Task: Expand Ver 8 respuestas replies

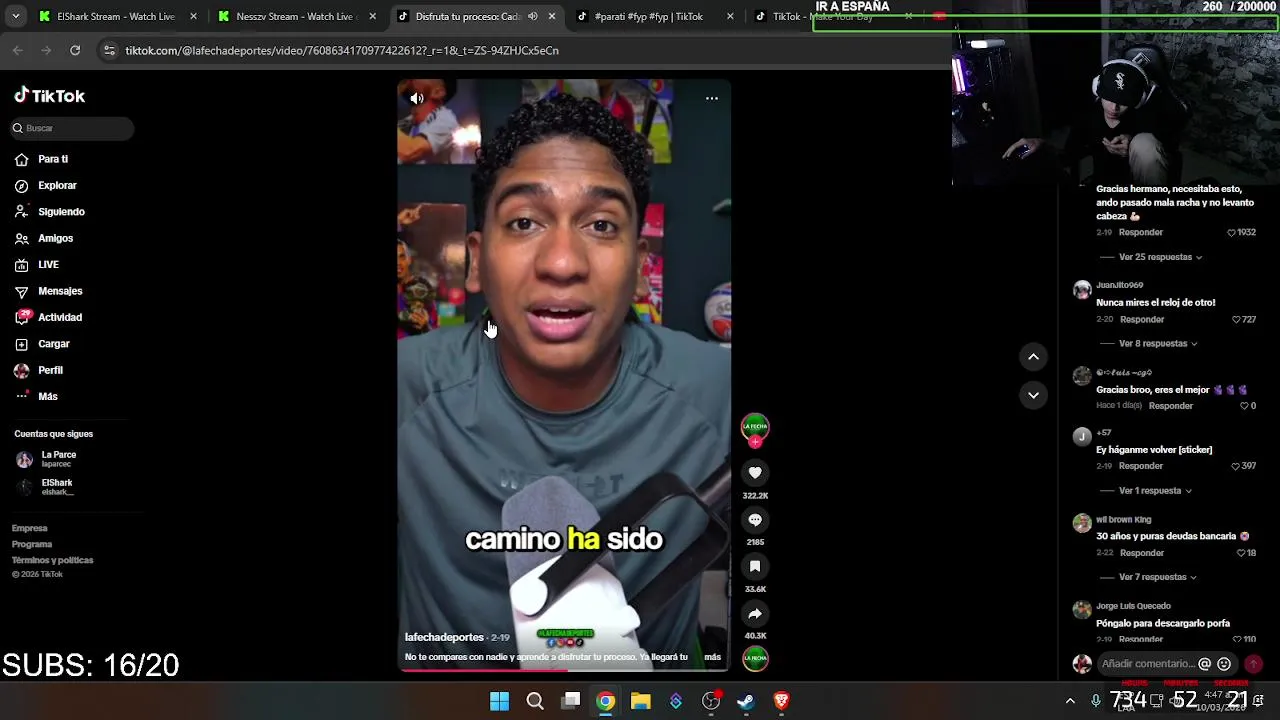Action: (x=1158, y=344)
